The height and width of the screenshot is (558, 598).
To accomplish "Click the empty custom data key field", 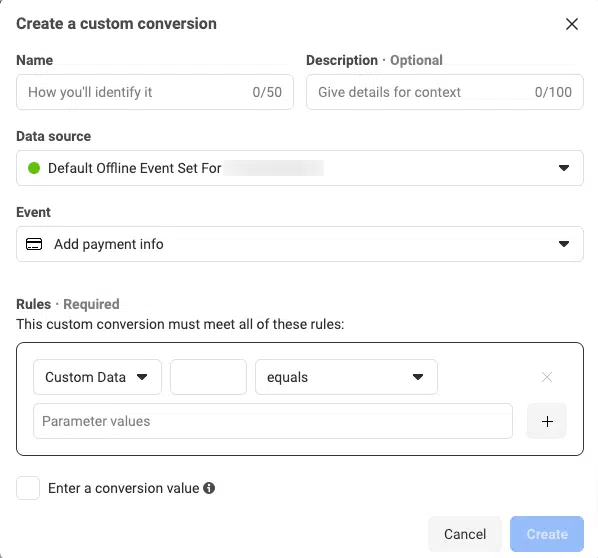I will pyautogui.click(x=208, y=377).
